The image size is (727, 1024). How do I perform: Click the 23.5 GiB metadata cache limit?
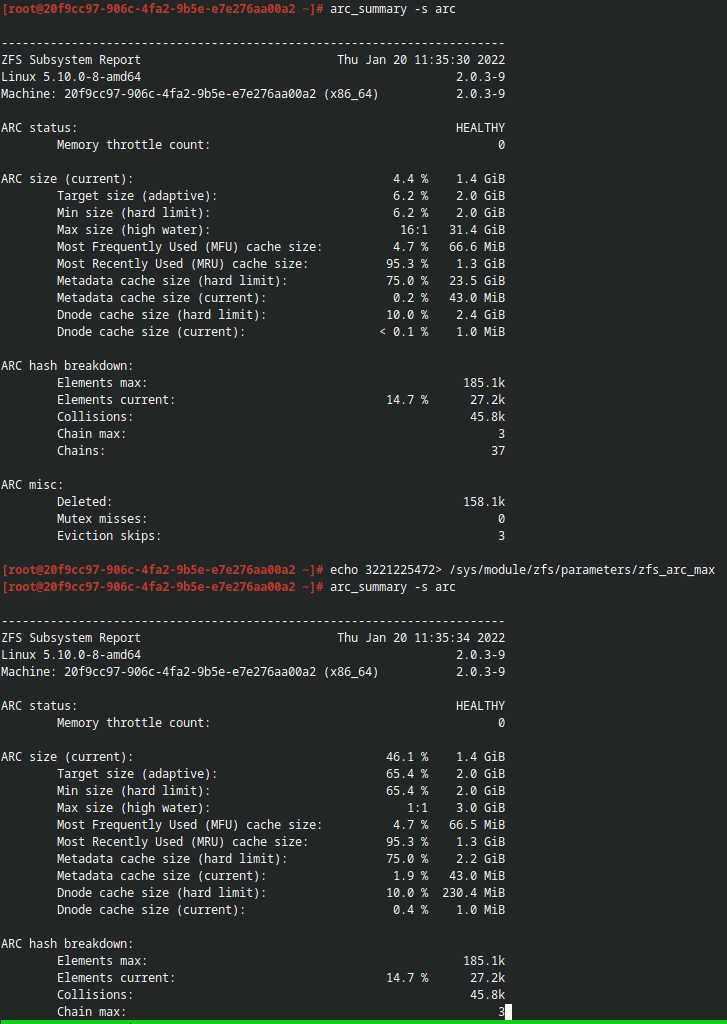tap(477, 281)
